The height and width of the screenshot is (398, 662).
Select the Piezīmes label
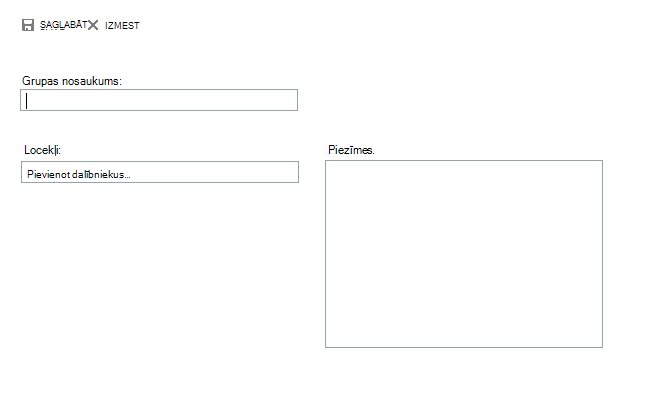[x=351, y=150]
